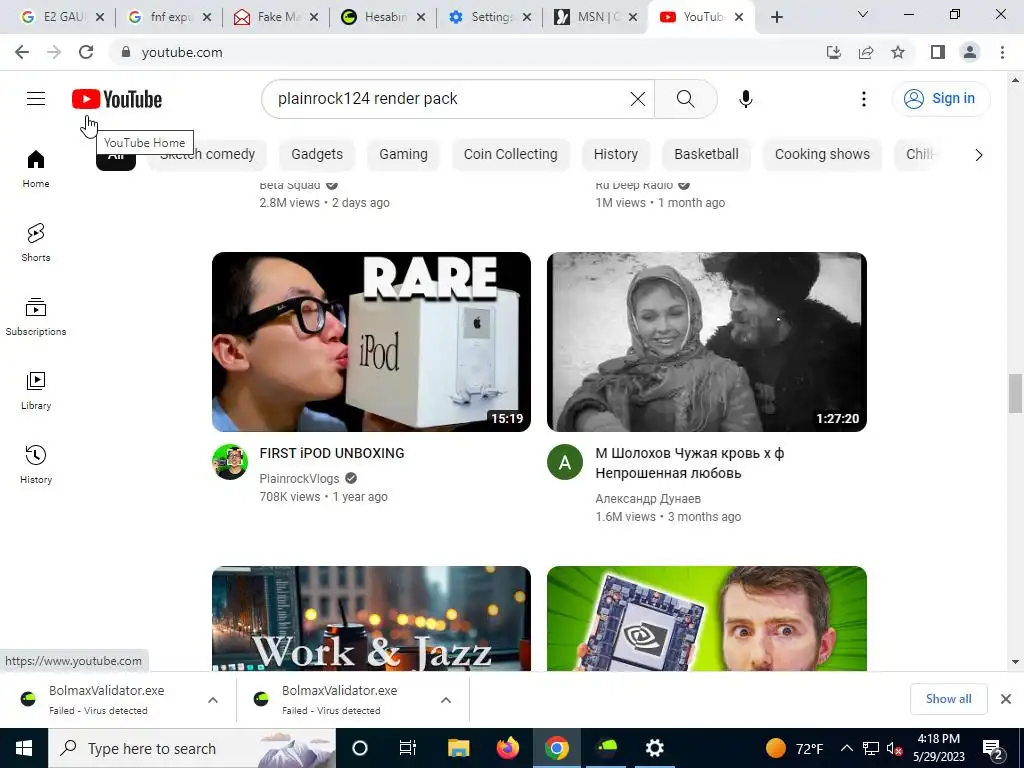Click the page vertical scrollbar thumb
1024x768 pixels.
(1015, 394)
